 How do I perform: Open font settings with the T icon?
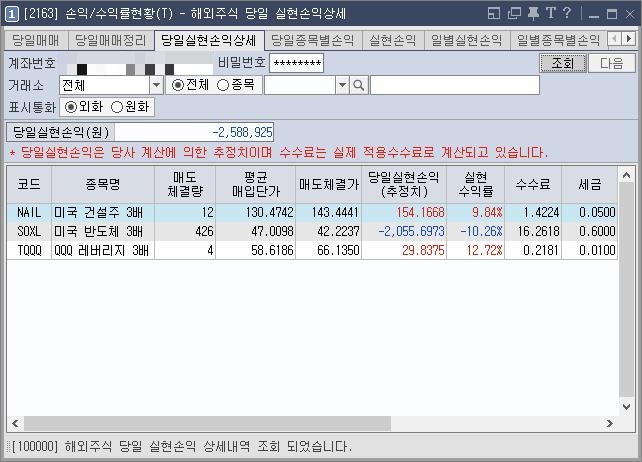551,14
